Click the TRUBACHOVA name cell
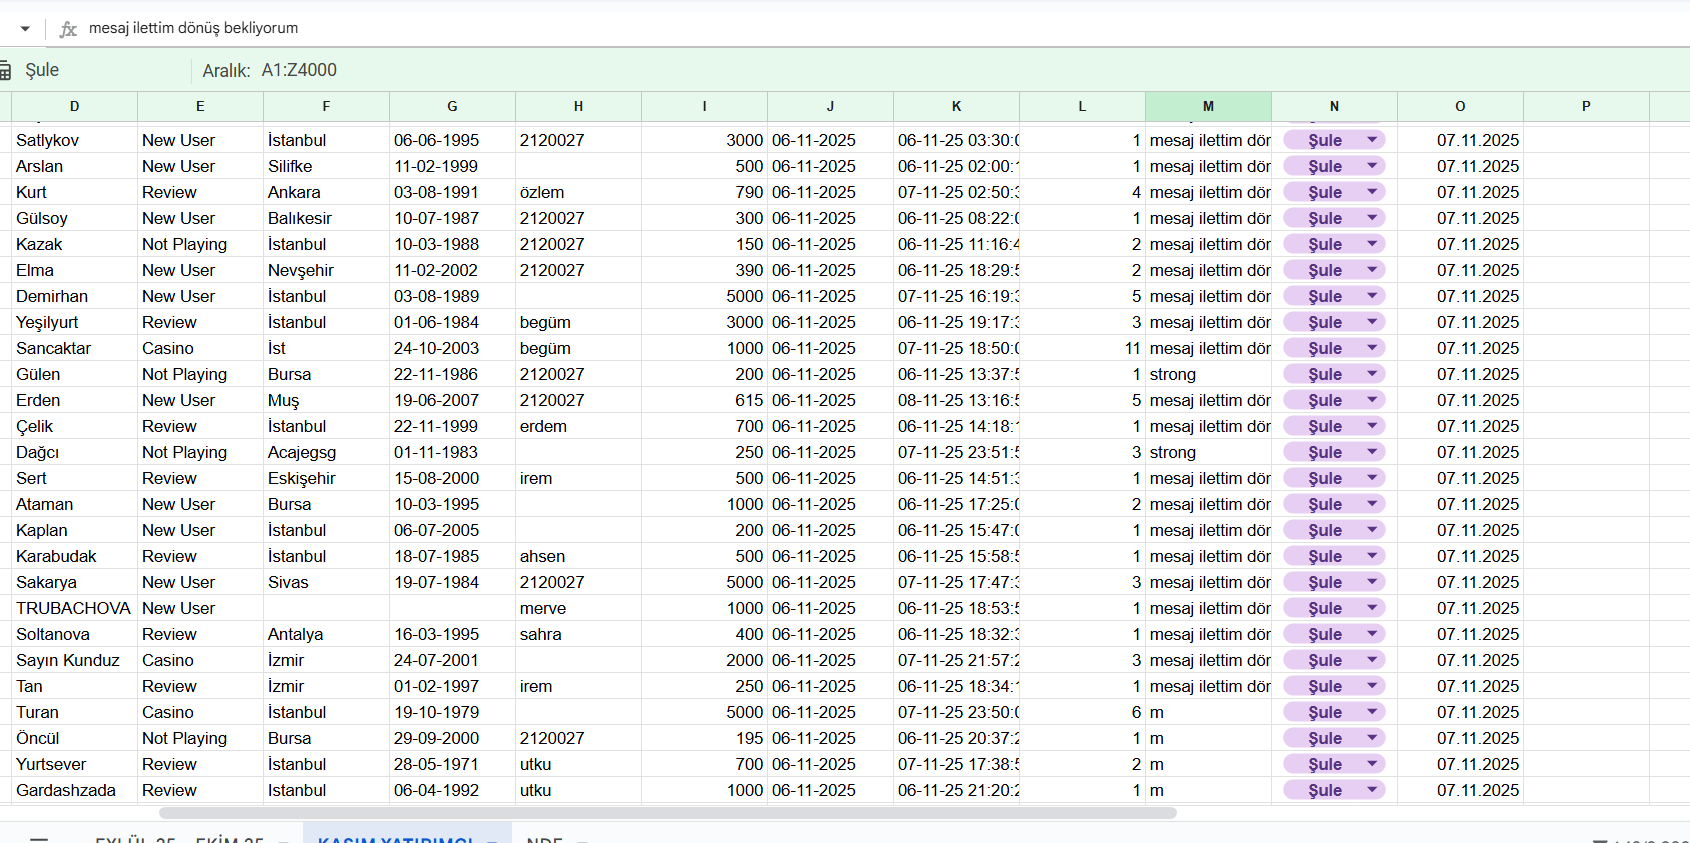This screenshot has height=843, width=1690. coord(74,608)
